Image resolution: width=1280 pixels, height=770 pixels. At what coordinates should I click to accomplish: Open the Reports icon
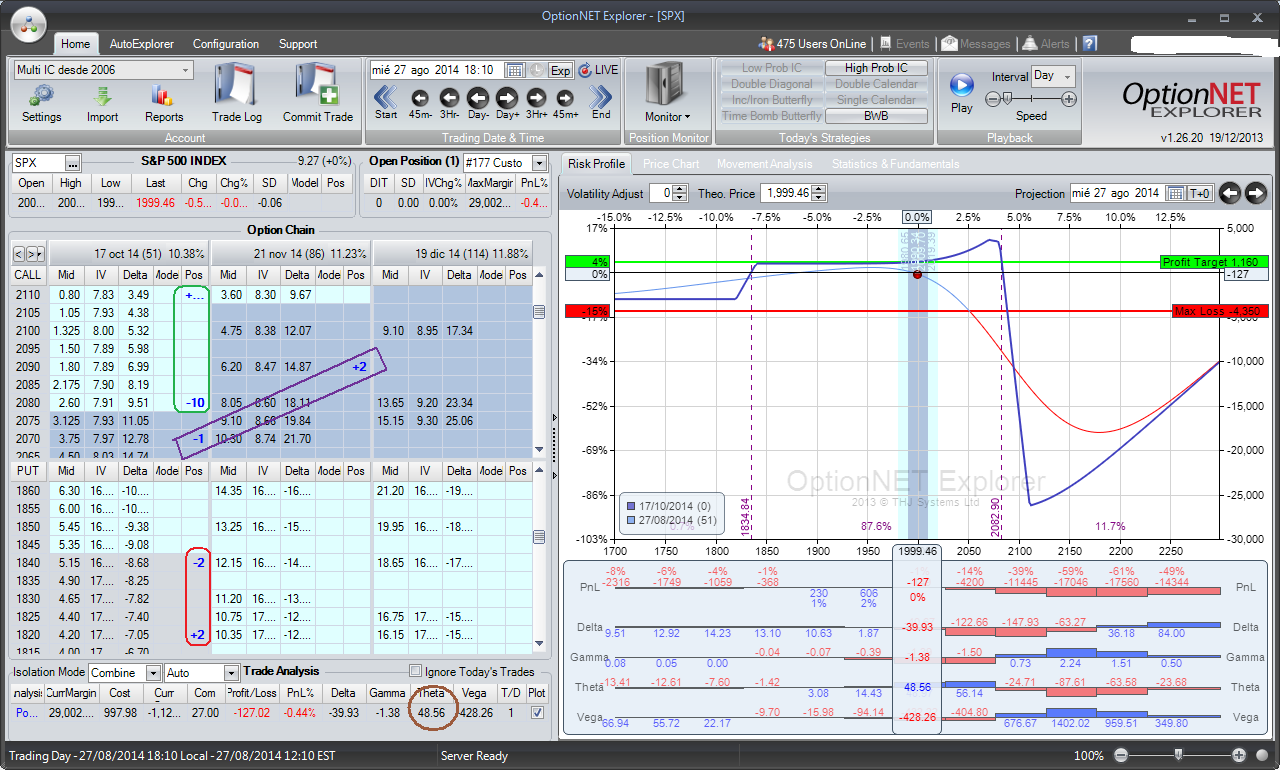click(x=163, y=96)
